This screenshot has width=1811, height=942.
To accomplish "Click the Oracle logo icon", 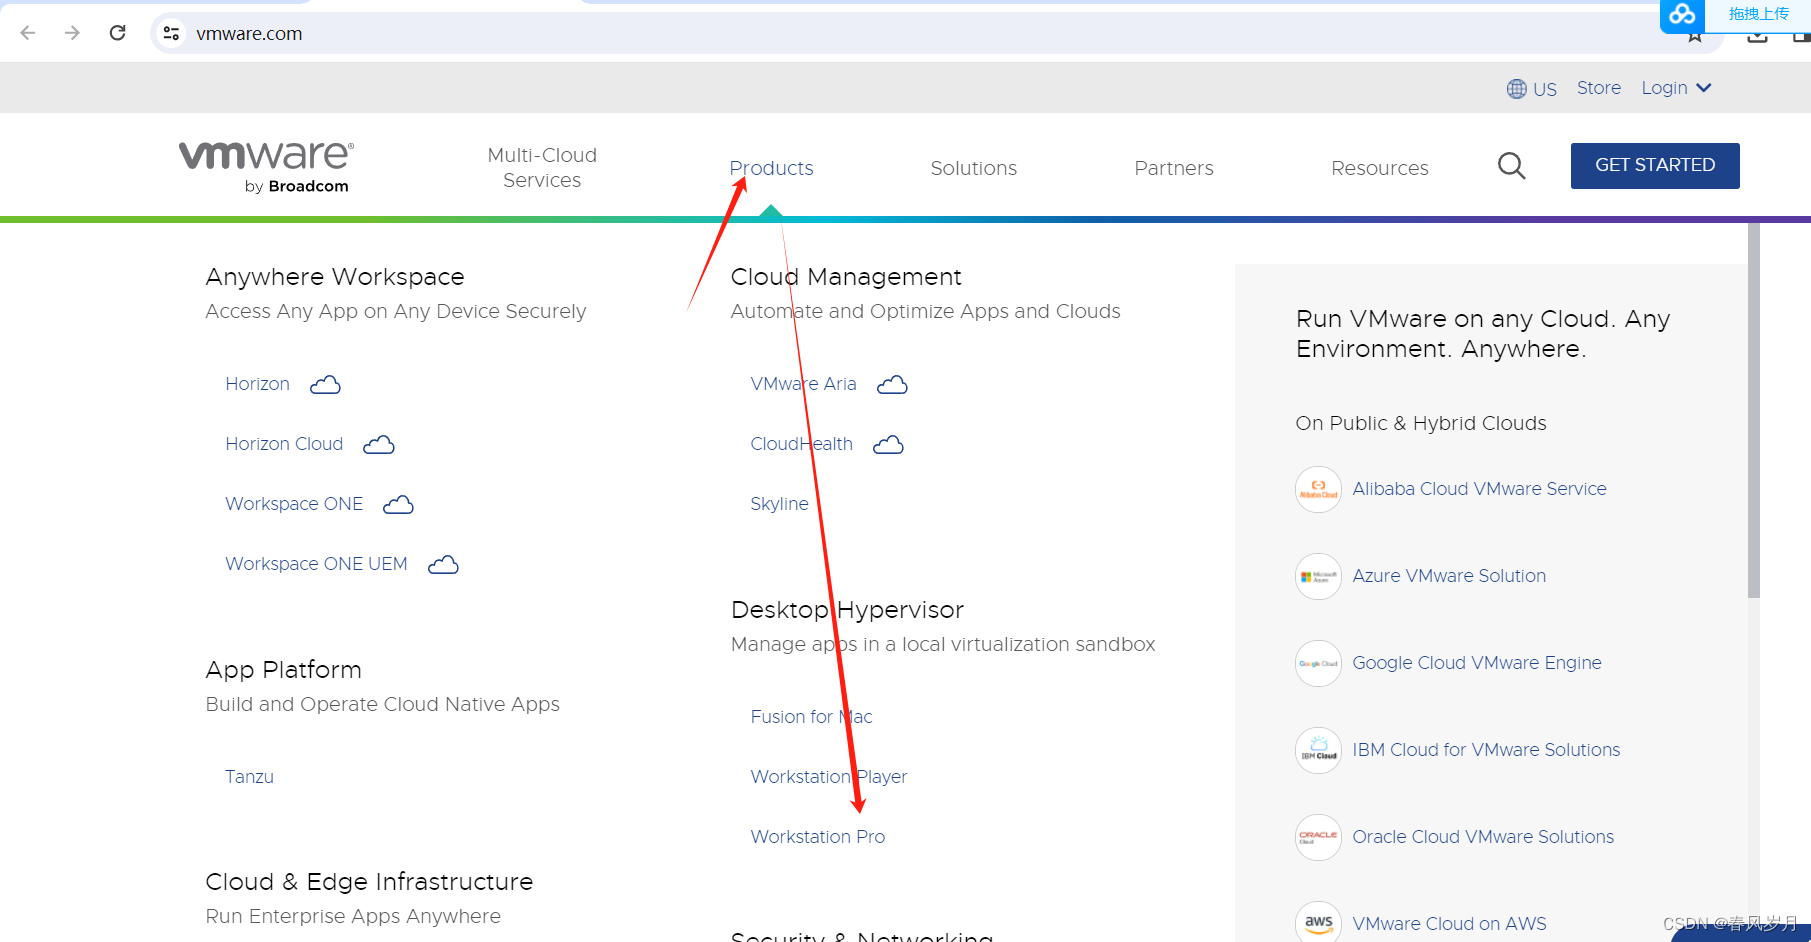I will tap(1318, 838).
